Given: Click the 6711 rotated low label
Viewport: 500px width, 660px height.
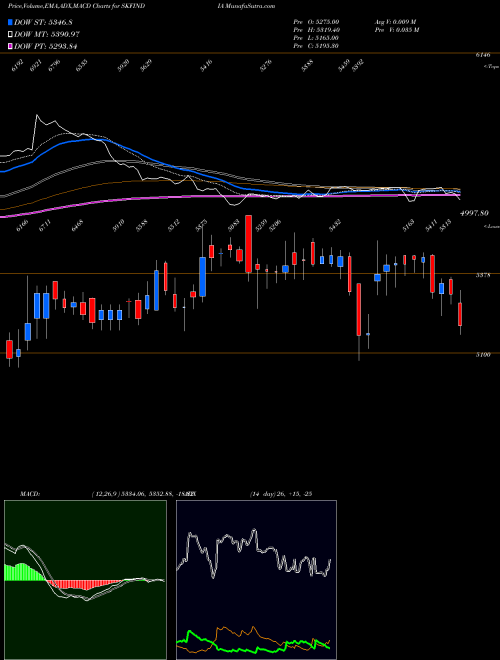Looking at the screenshot, I should tap(45, 225).
